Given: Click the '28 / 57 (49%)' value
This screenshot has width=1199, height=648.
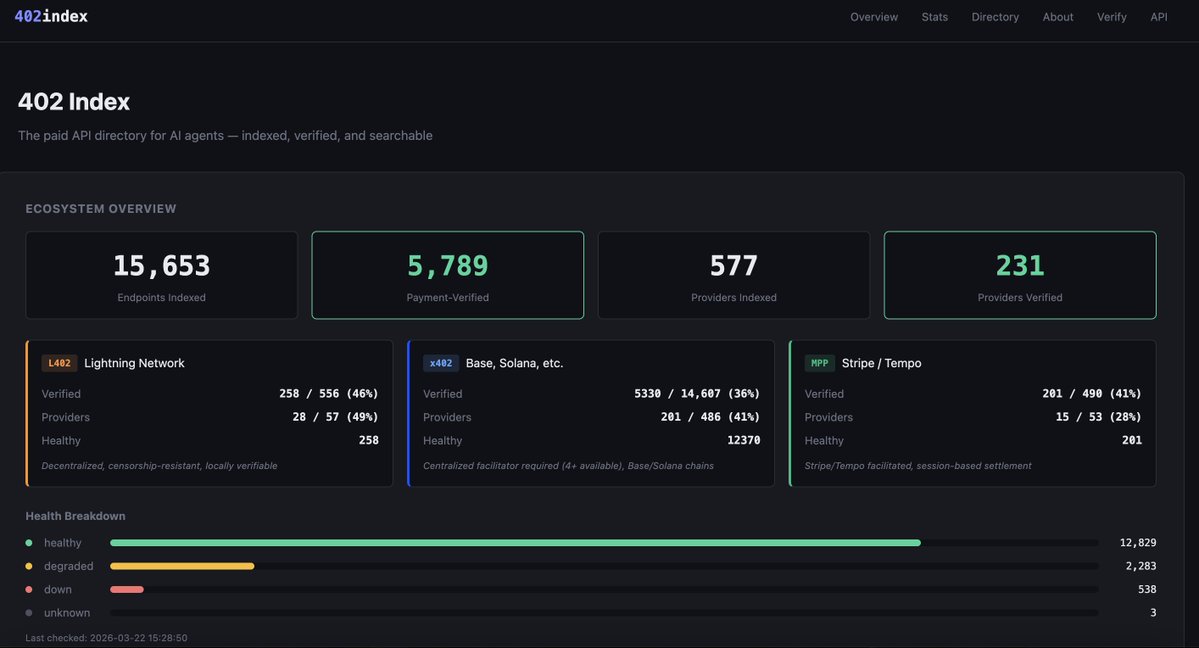Looking at the screenshot, I should point(335,417).
